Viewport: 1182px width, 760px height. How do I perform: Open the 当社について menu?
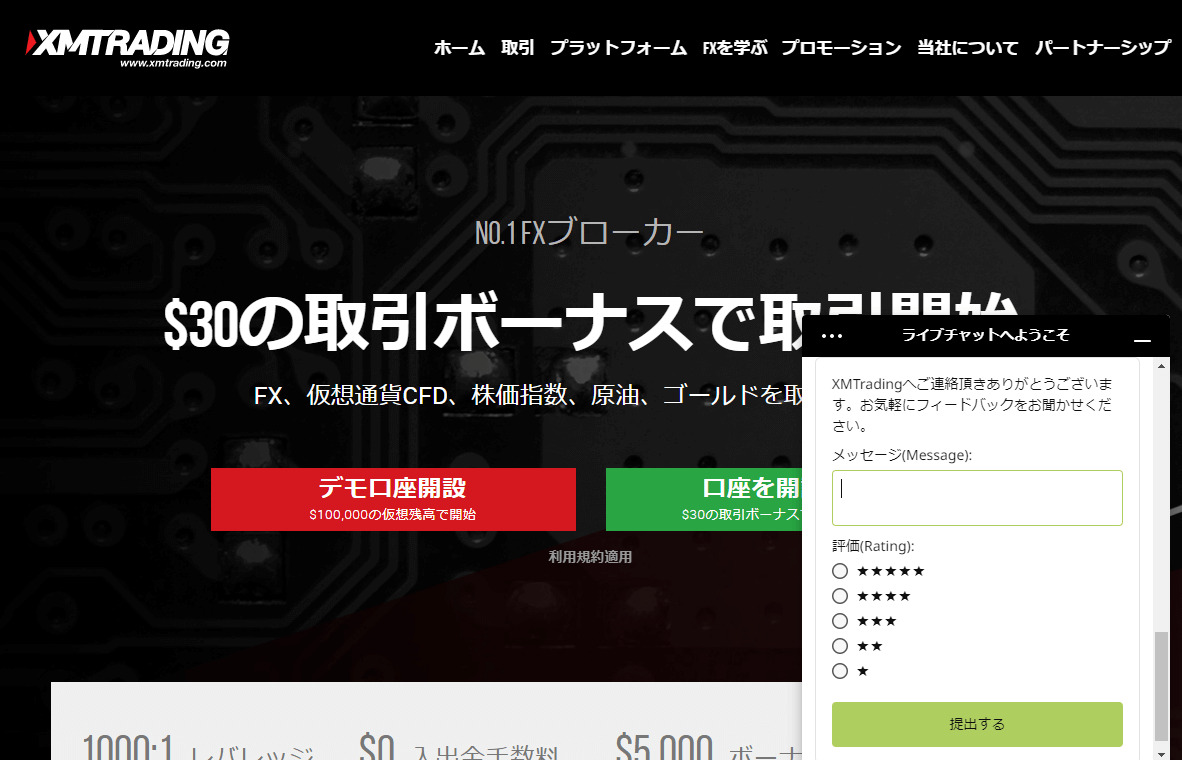click(968, 48)
